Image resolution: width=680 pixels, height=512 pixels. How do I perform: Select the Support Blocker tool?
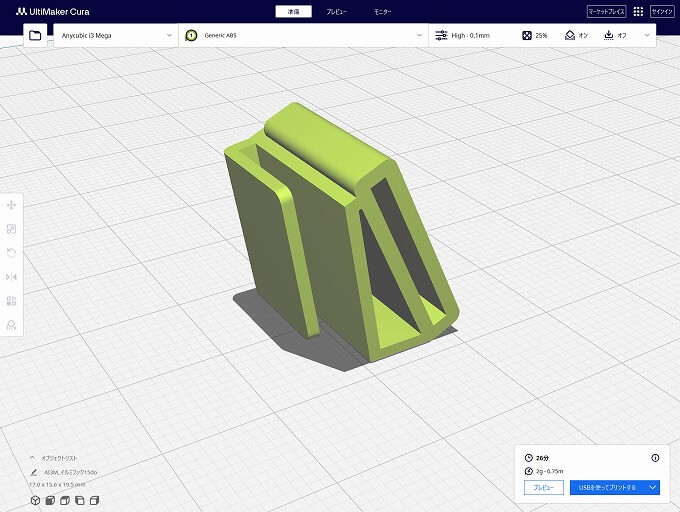(11, 325)
